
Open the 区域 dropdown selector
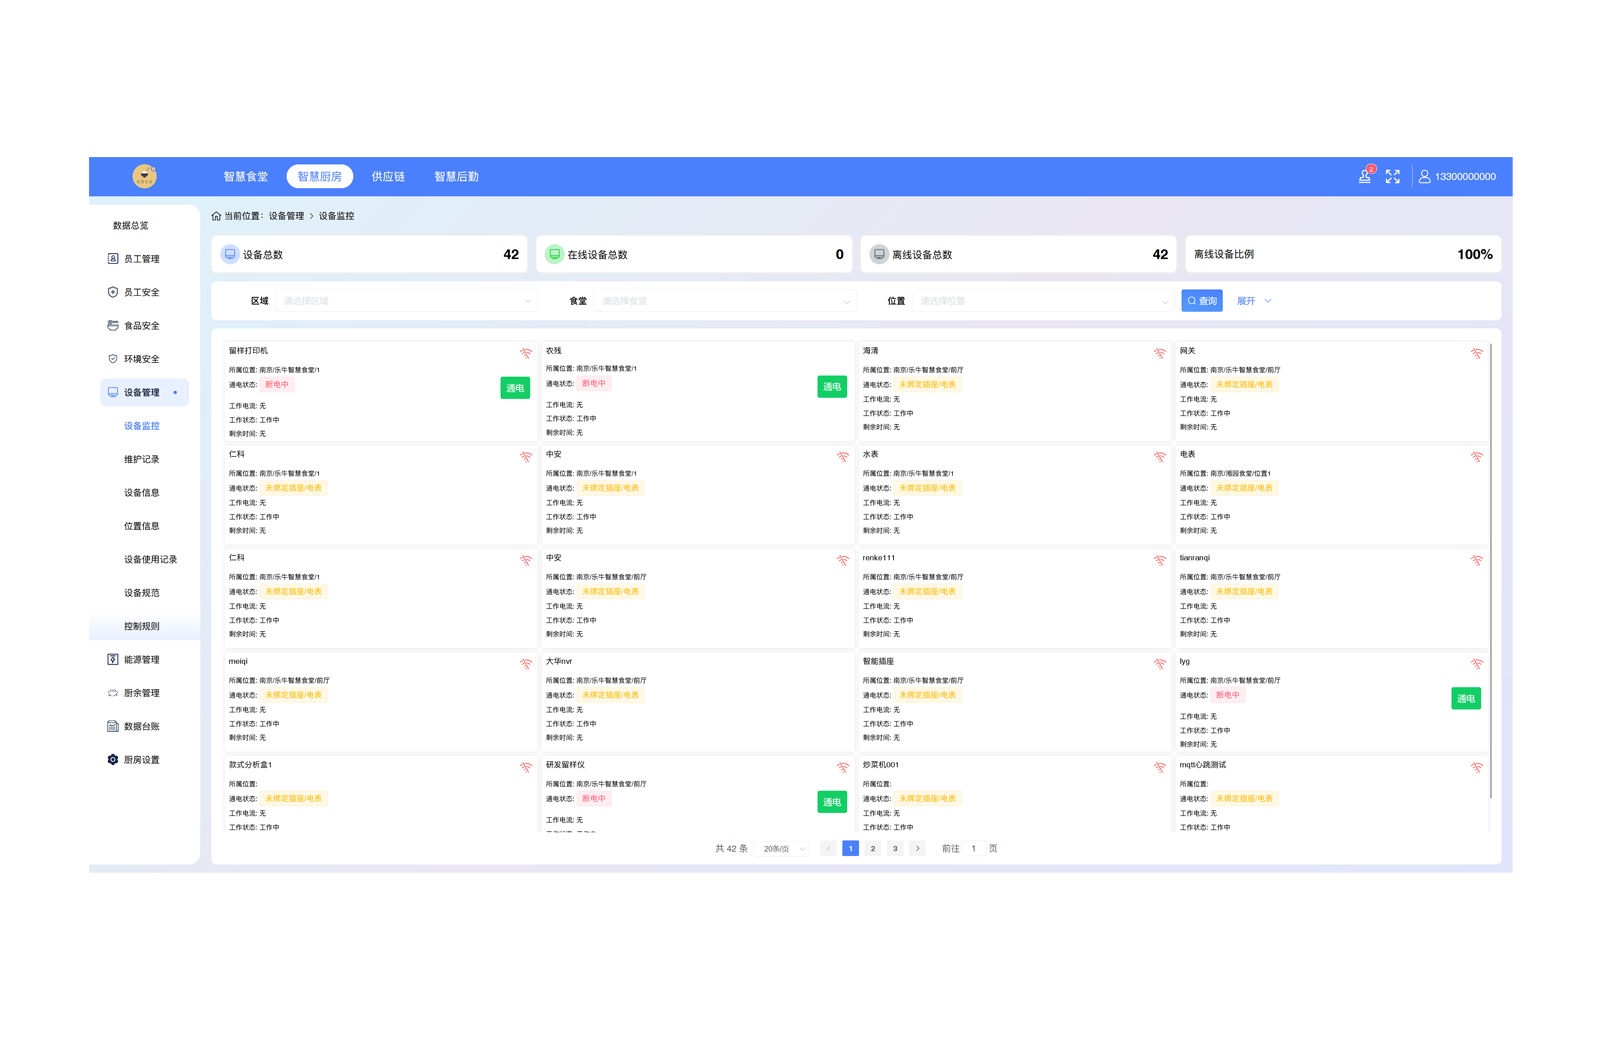coord(407,301)
